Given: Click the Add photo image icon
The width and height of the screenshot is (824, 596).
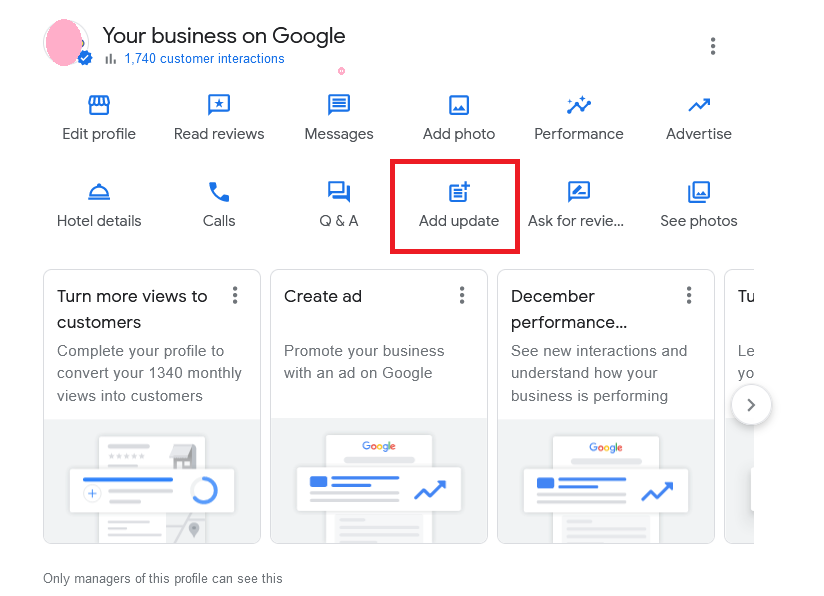Looking at the screenshot, I should [x=459, y=105].
